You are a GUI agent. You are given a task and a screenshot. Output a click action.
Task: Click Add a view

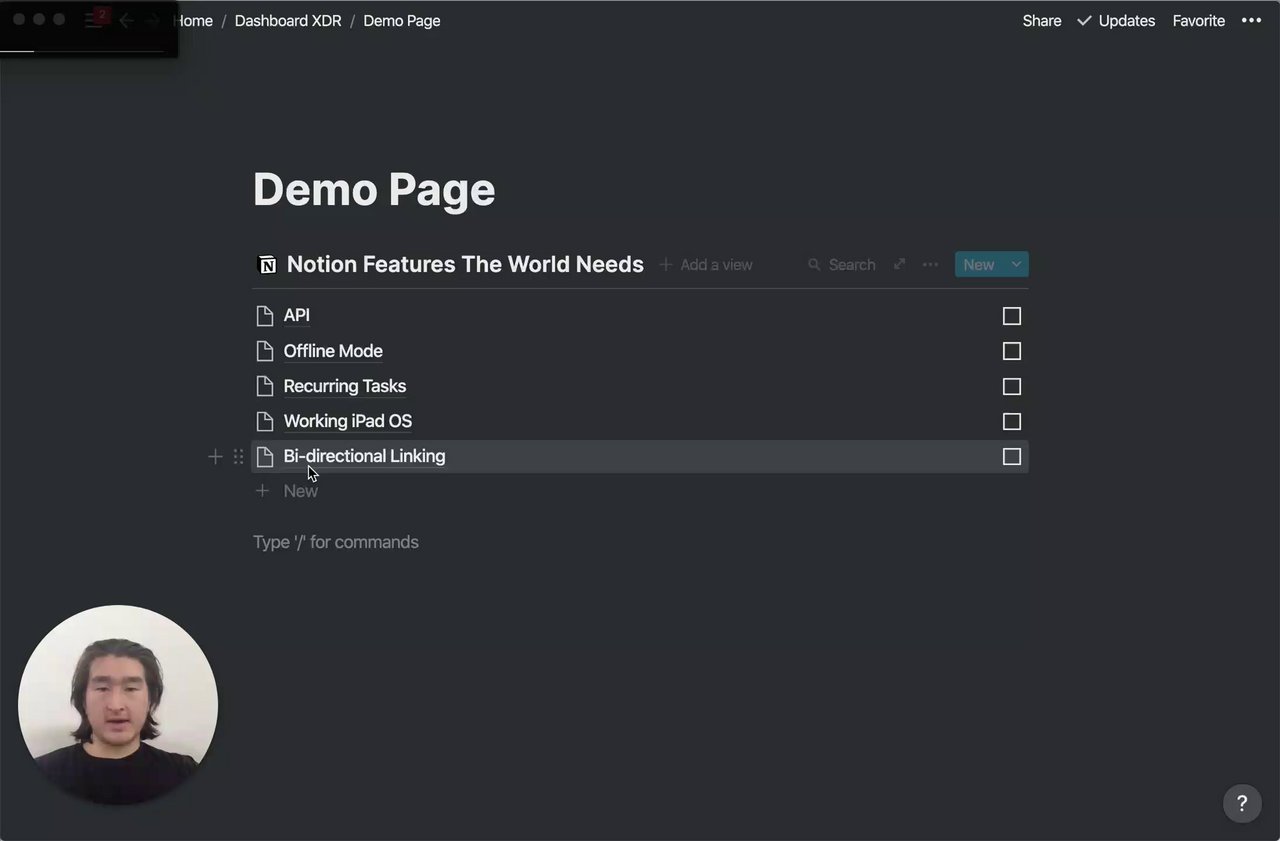click(706, 265)
